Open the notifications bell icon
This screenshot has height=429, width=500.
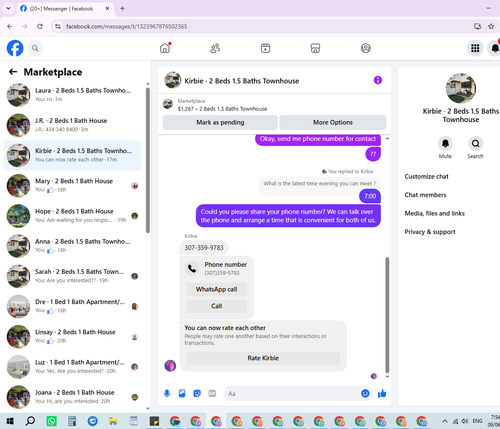coord(495,48)
